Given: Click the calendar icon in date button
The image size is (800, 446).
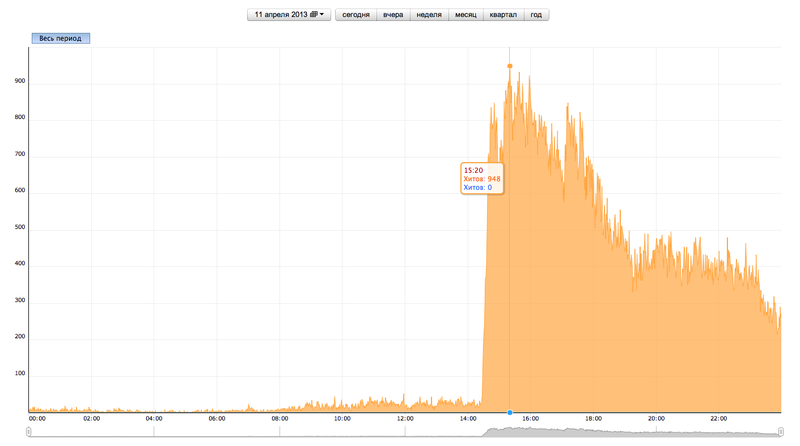Looking at the screenshot, I should click(314, 14).
